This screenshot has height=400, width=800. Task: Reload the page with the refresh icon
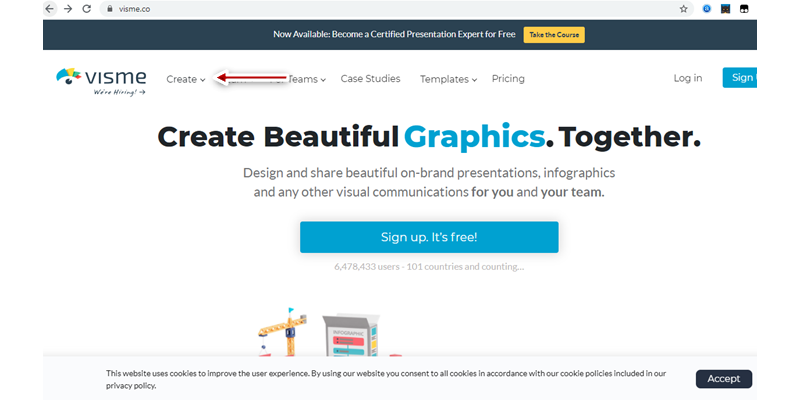click(86, 8)
